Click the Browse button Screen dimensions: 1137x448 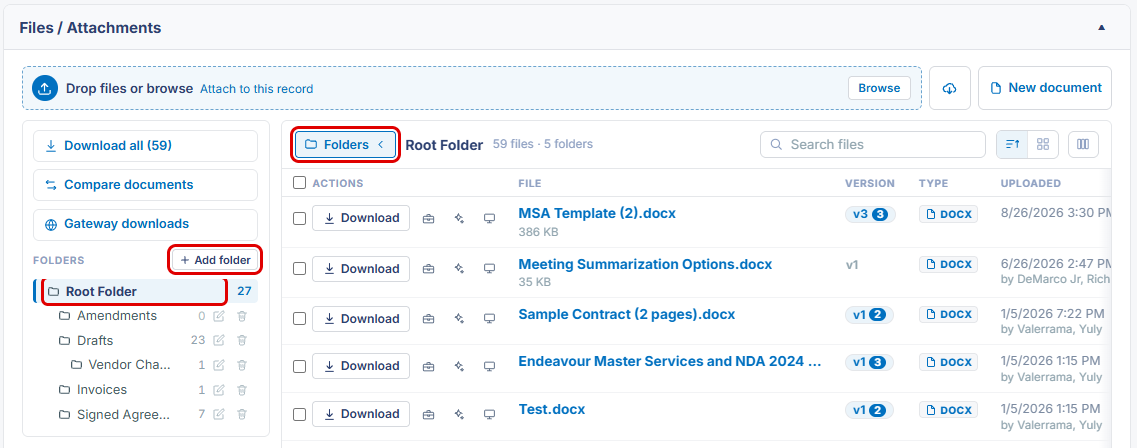(879, 88)
